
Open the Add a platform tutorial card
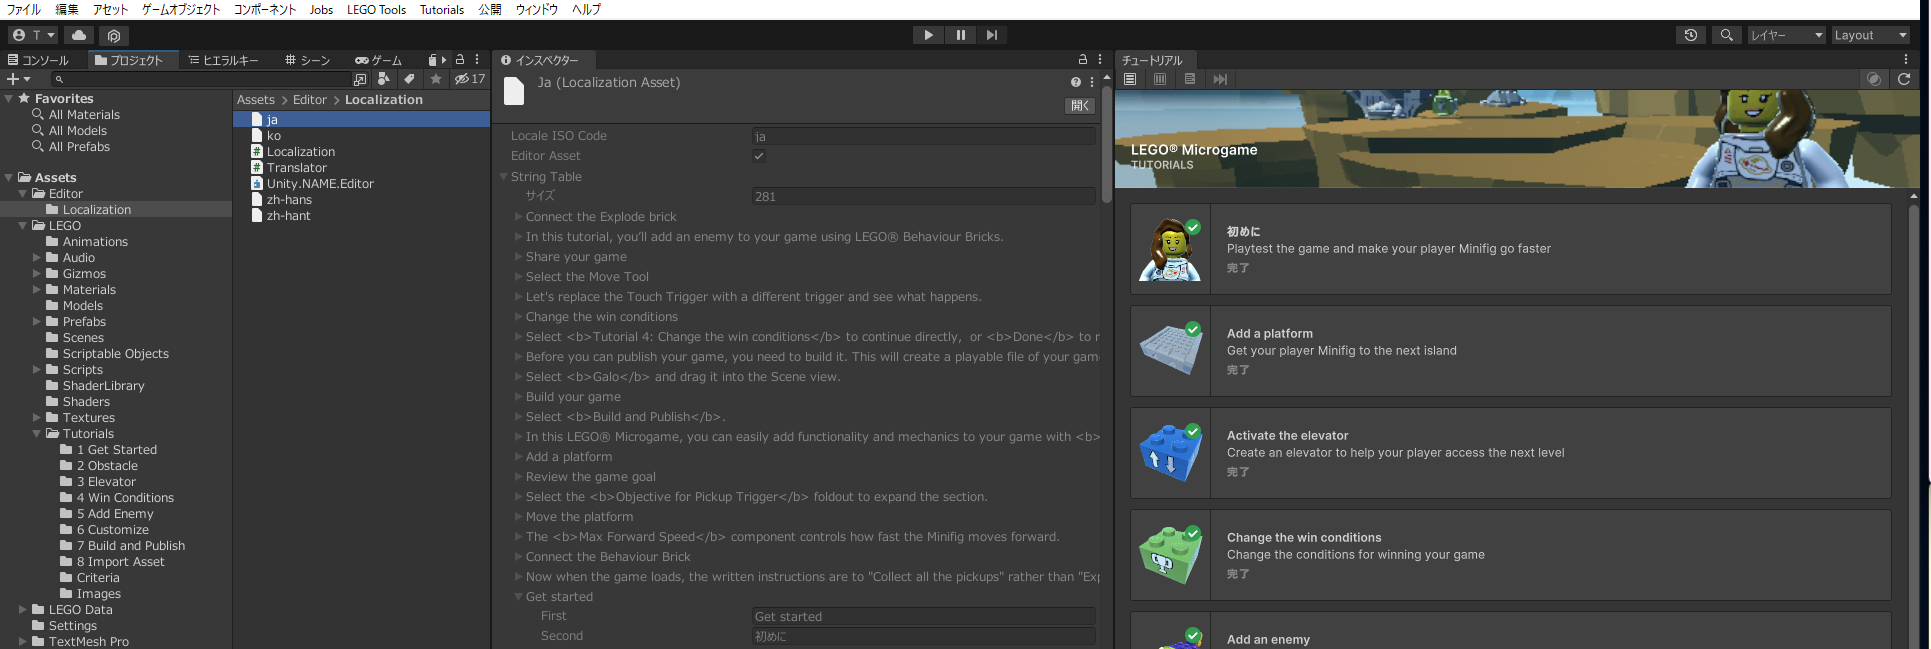(1511, 351)
